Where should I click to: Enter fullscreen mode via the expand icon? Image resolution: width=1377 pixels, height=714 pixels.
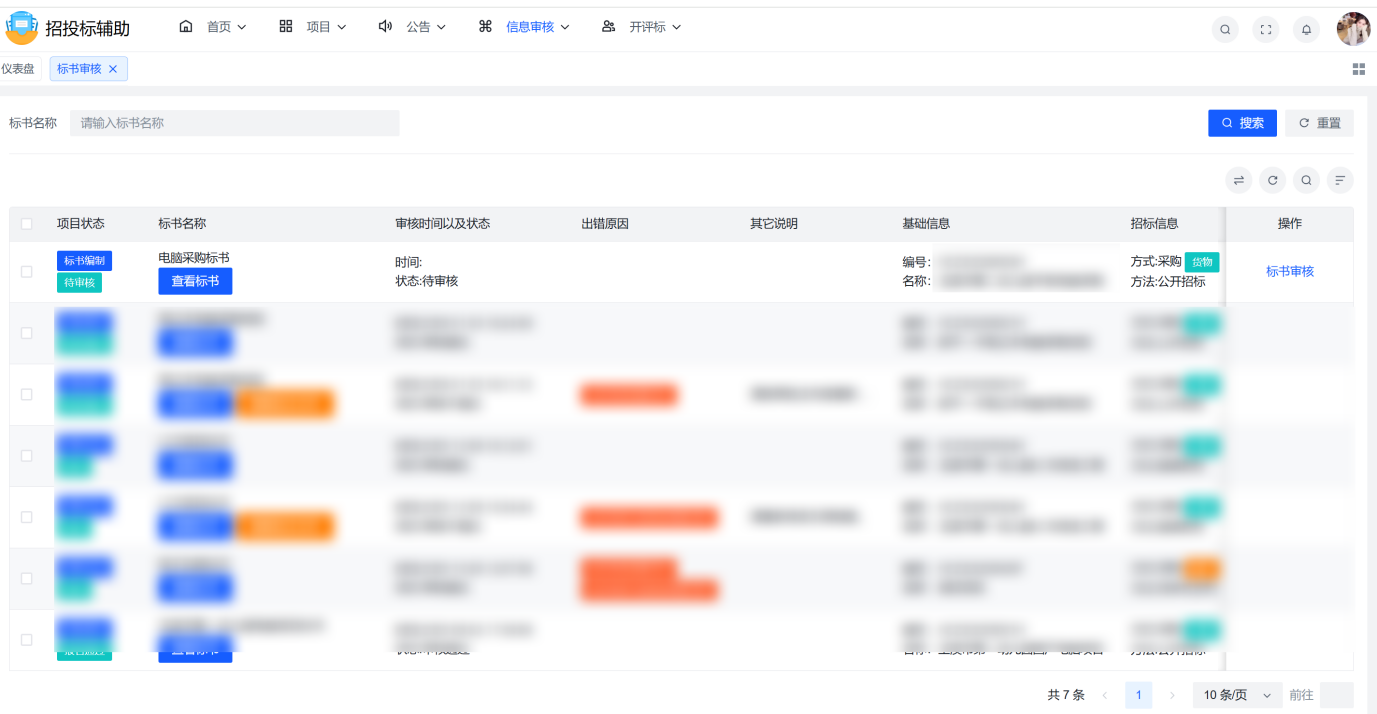pos(1266,29)
